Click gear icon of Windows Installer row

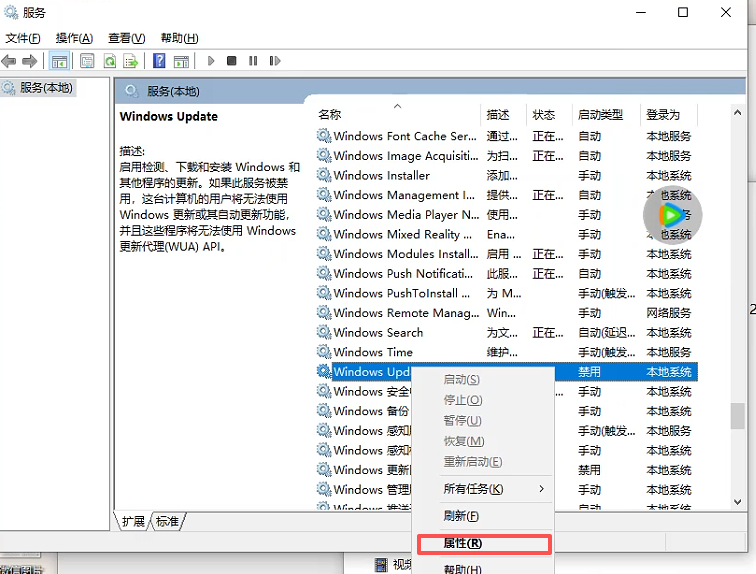tap(324, 174)
